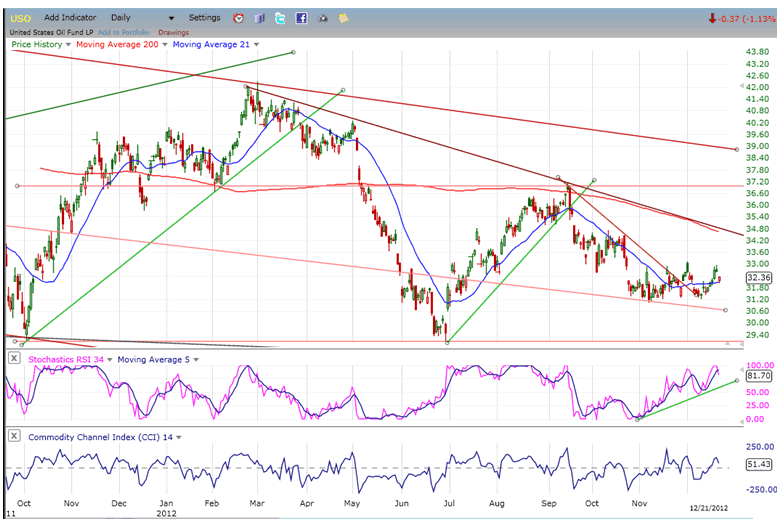777x525 pixels.
Task: Expand Moving Average 200 options
Action: coord(166,45)
